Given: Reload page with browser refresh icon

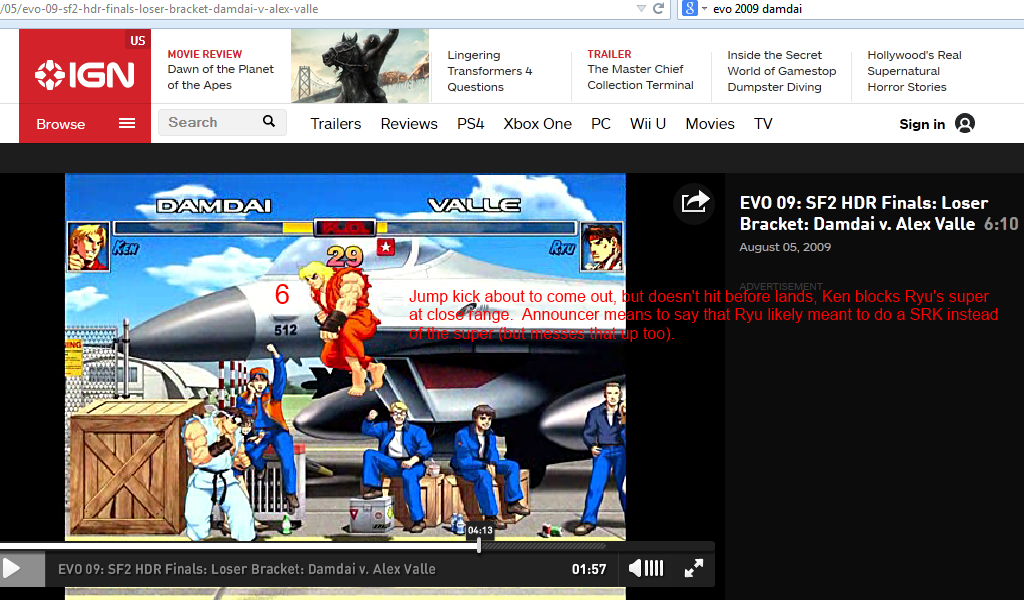Looking at the screenshot, I should [x=658, y=8].
